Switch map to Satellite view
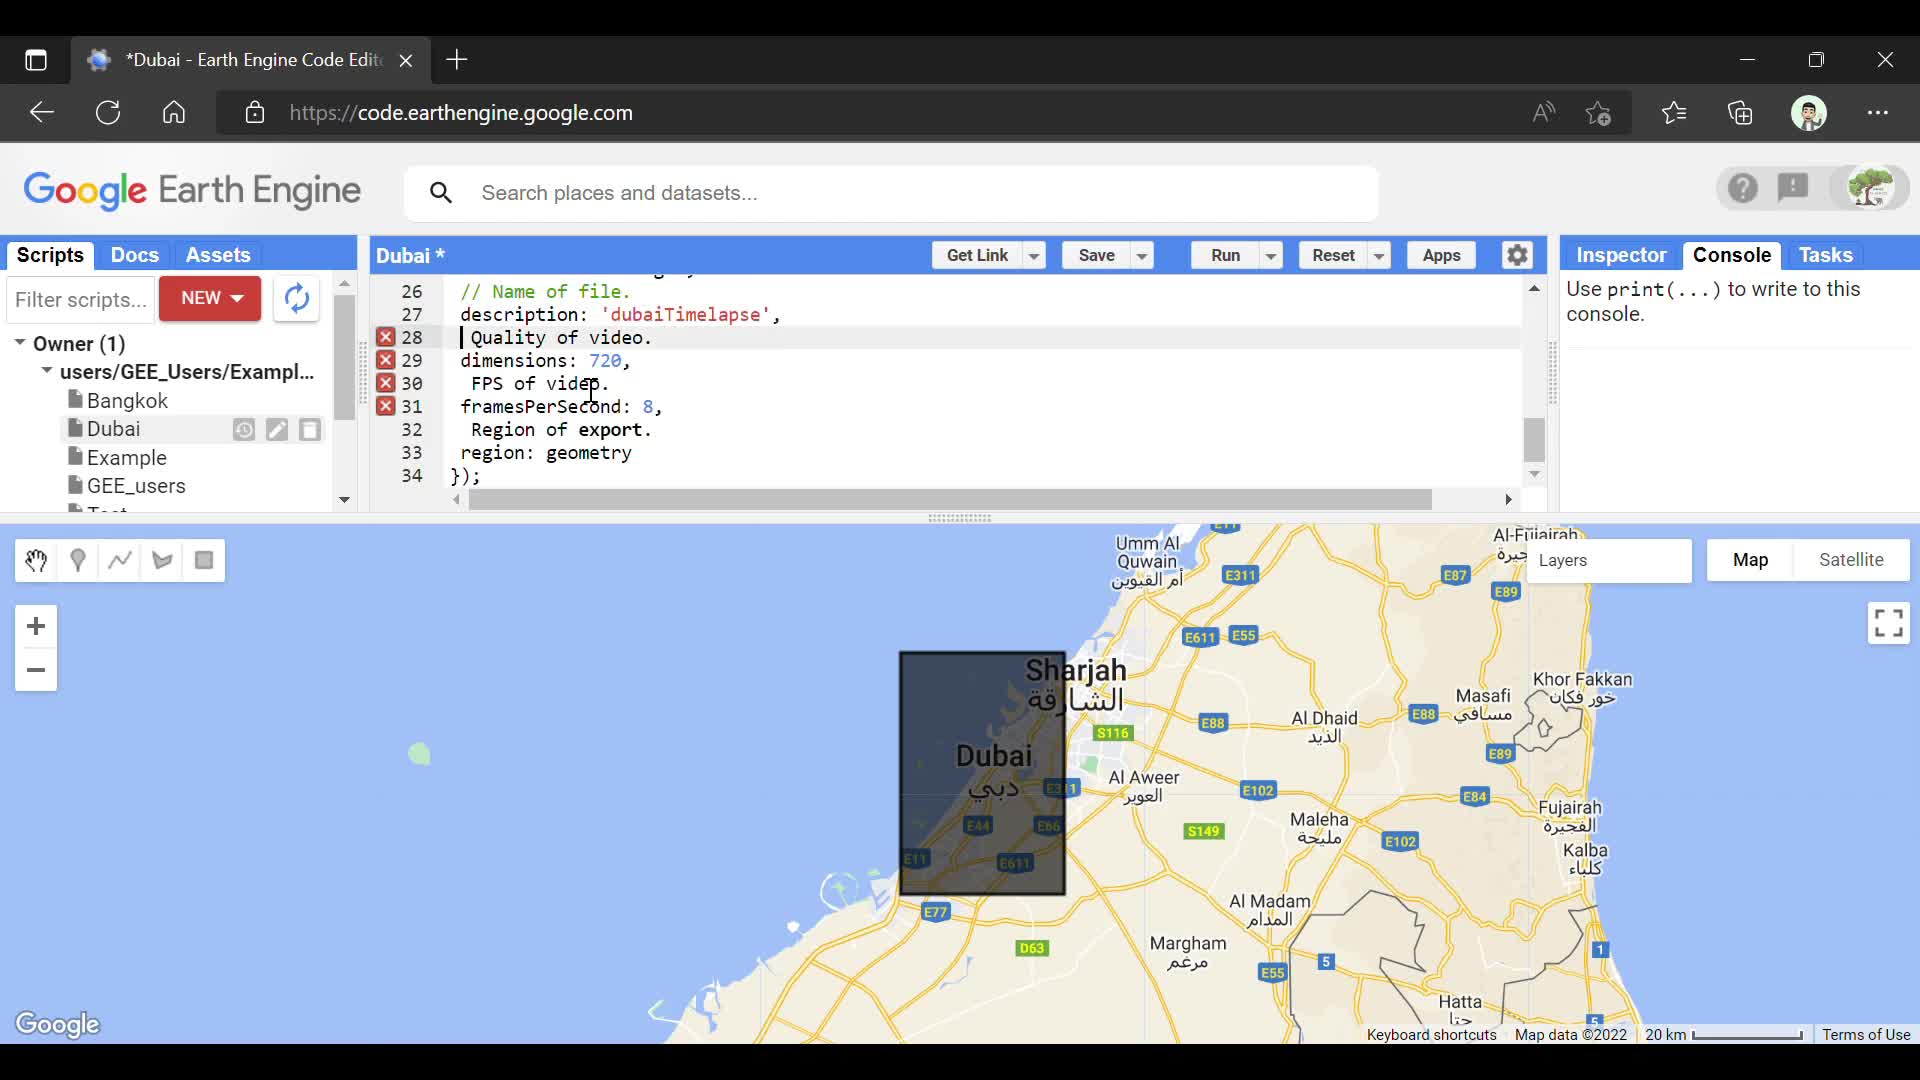This screenshot has height=1080, width=1920. click(1851, 560)
